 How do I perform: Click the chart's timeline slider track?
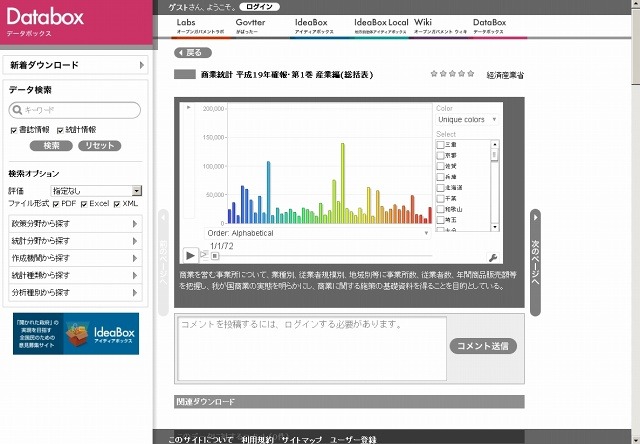pyautogui.click(x=322, y=256)
